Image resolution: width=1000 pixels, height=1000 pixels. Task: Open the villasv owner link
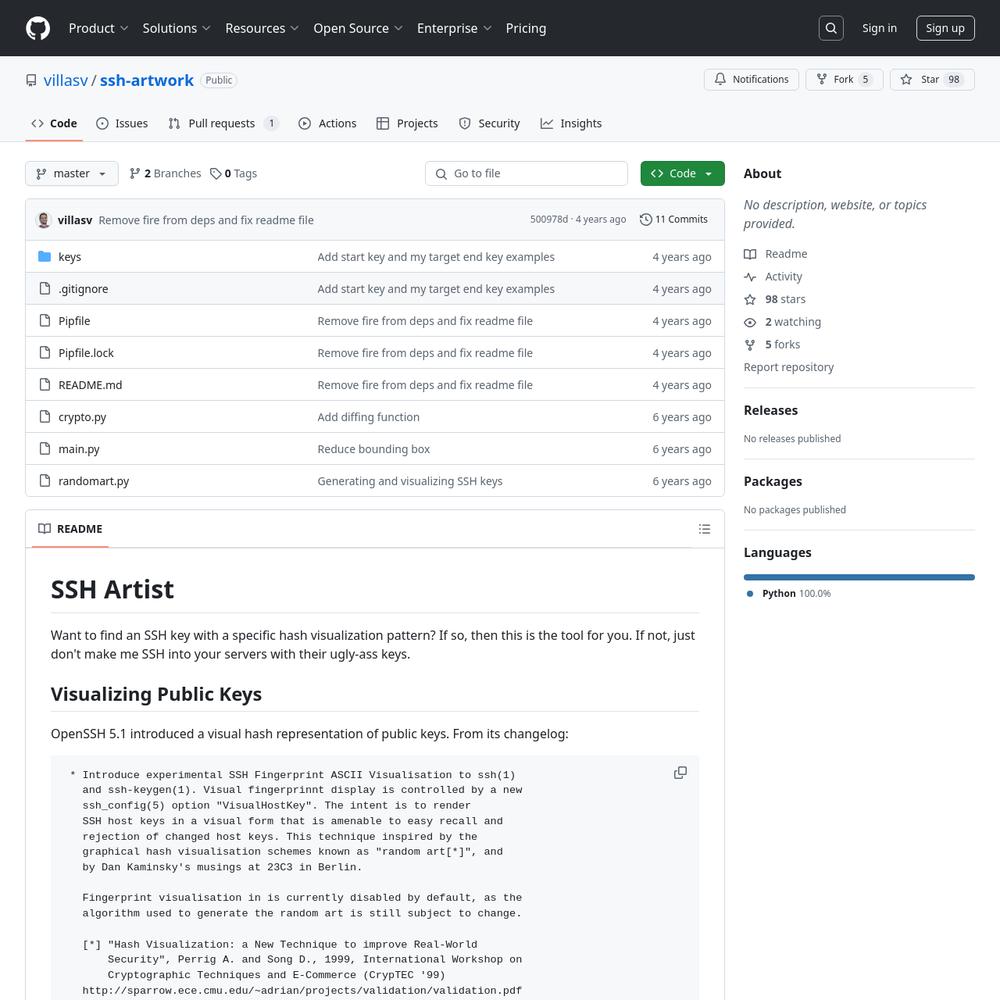65,80
